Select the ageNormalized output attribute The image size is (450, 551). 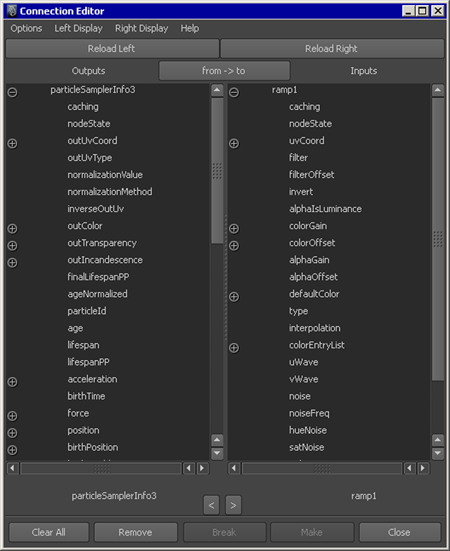click(97, 294)
